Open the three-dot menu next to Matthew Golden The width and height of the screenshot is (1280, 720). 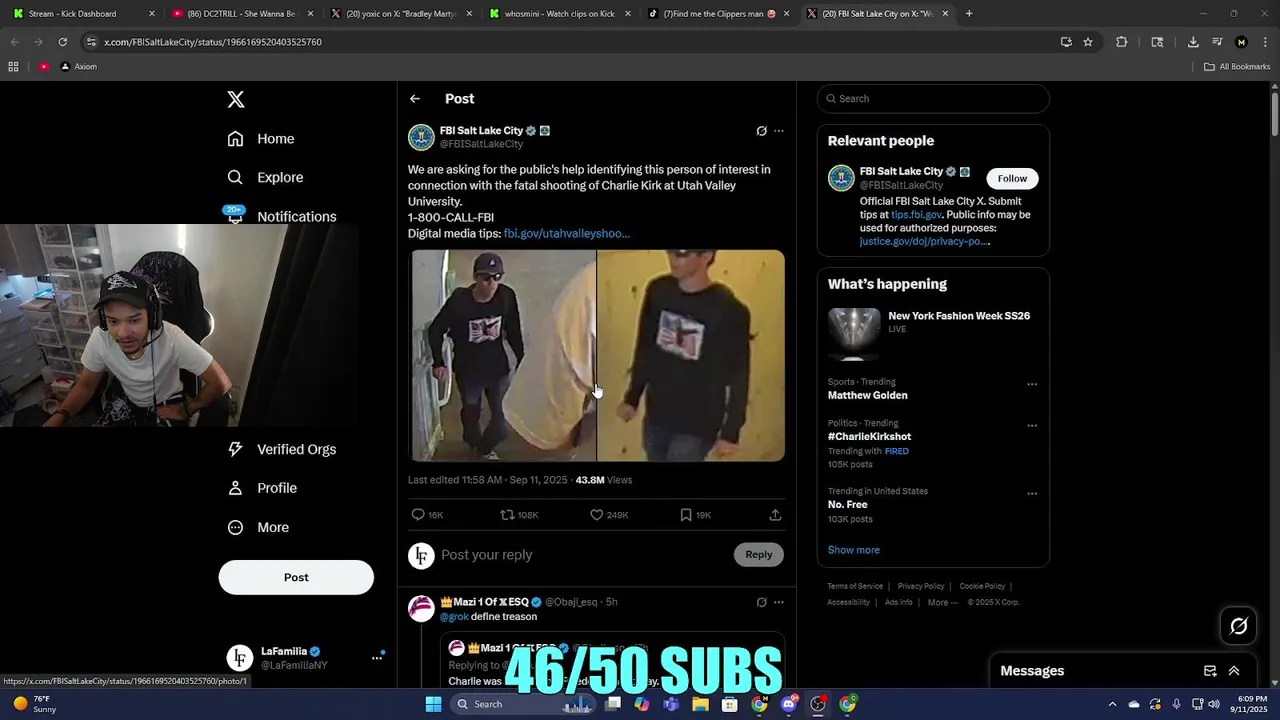click(1032, 384)
